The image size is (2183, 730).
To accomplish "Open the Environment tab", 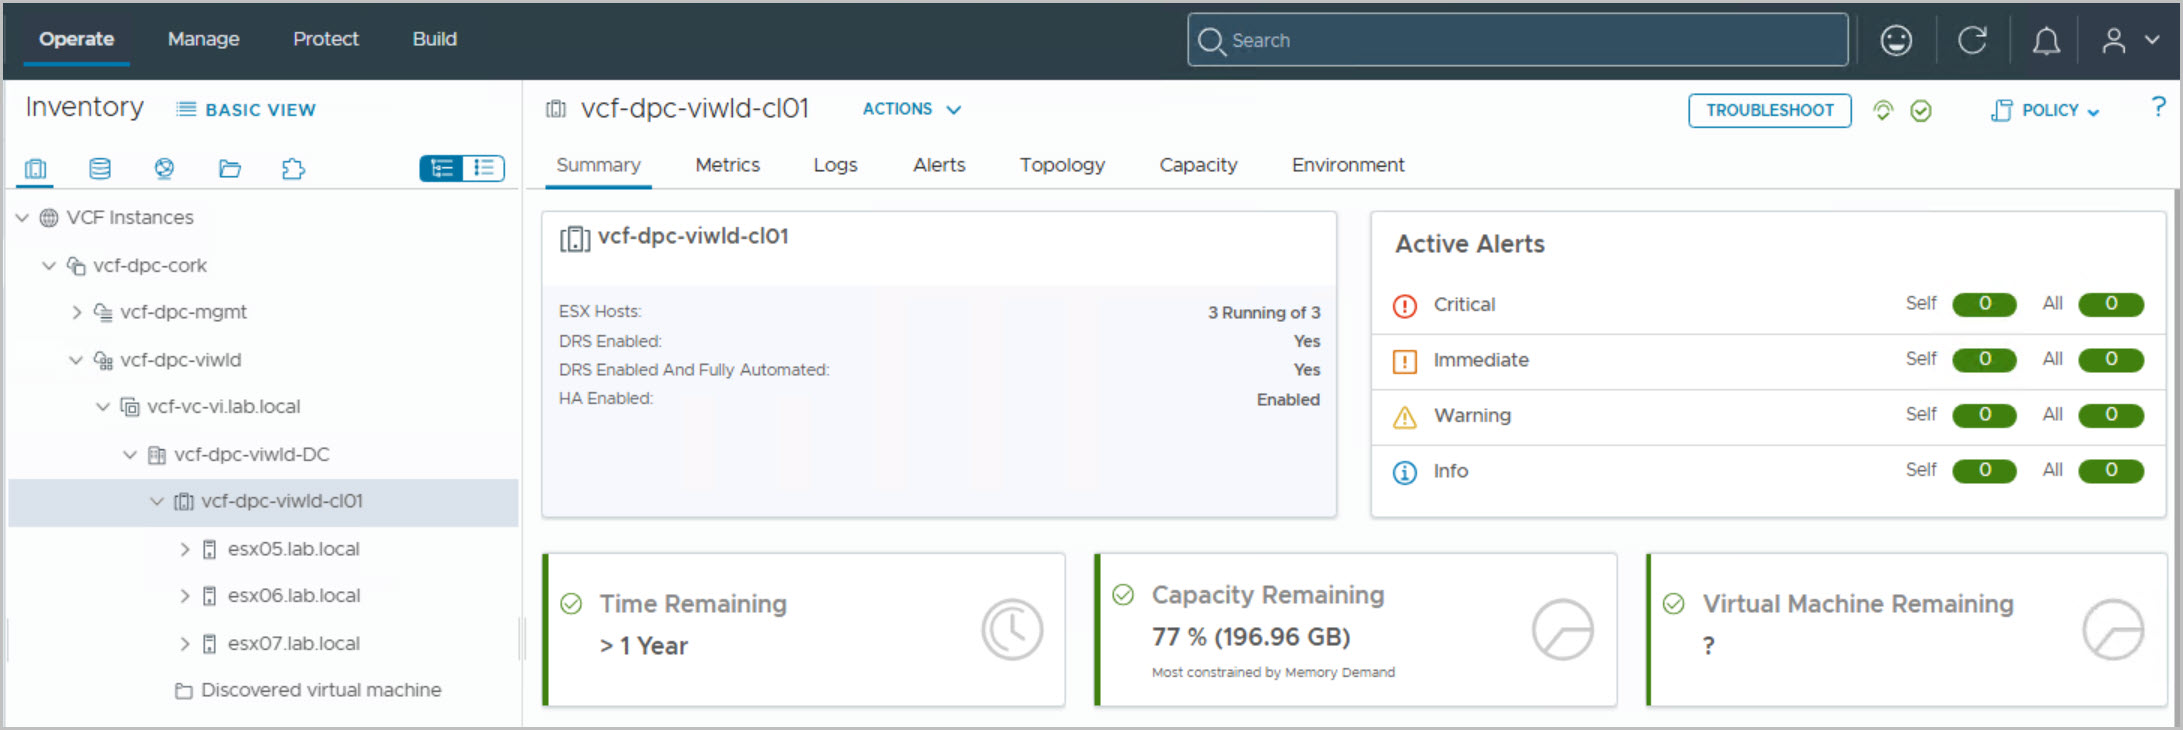I will (x=1348, y=165).
